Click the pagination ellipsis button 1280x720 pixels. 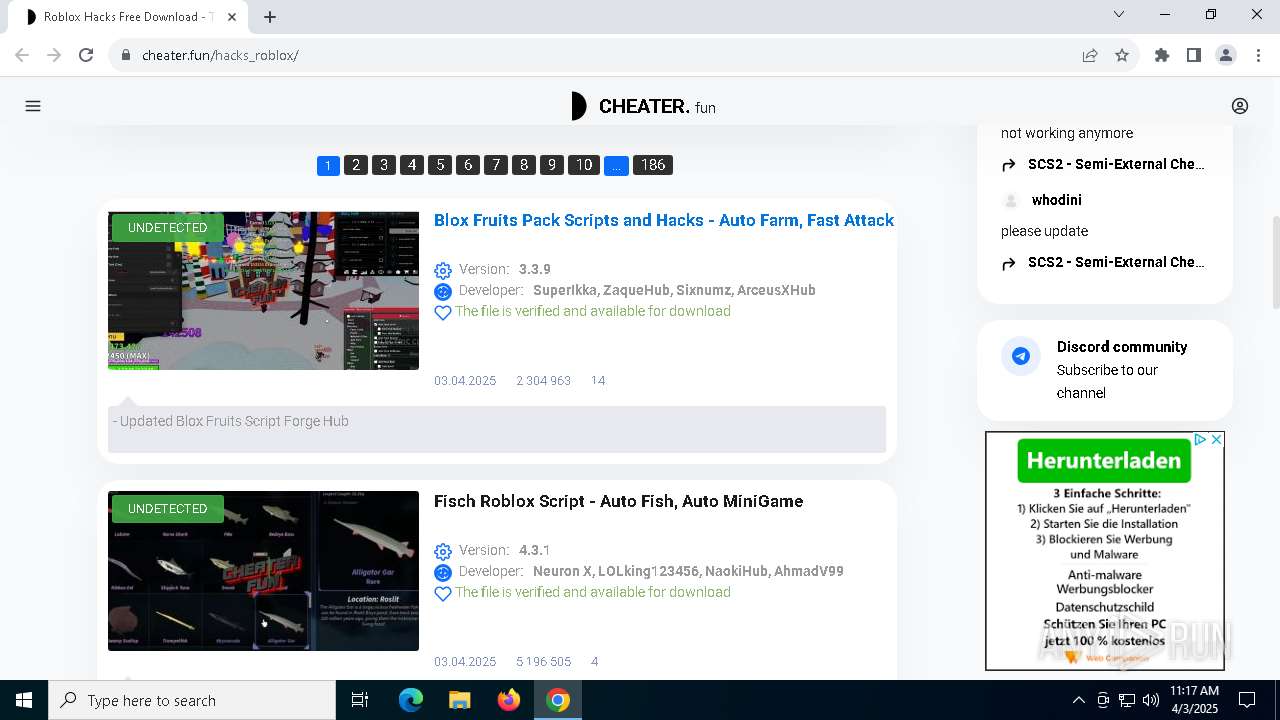coord(617,165)
